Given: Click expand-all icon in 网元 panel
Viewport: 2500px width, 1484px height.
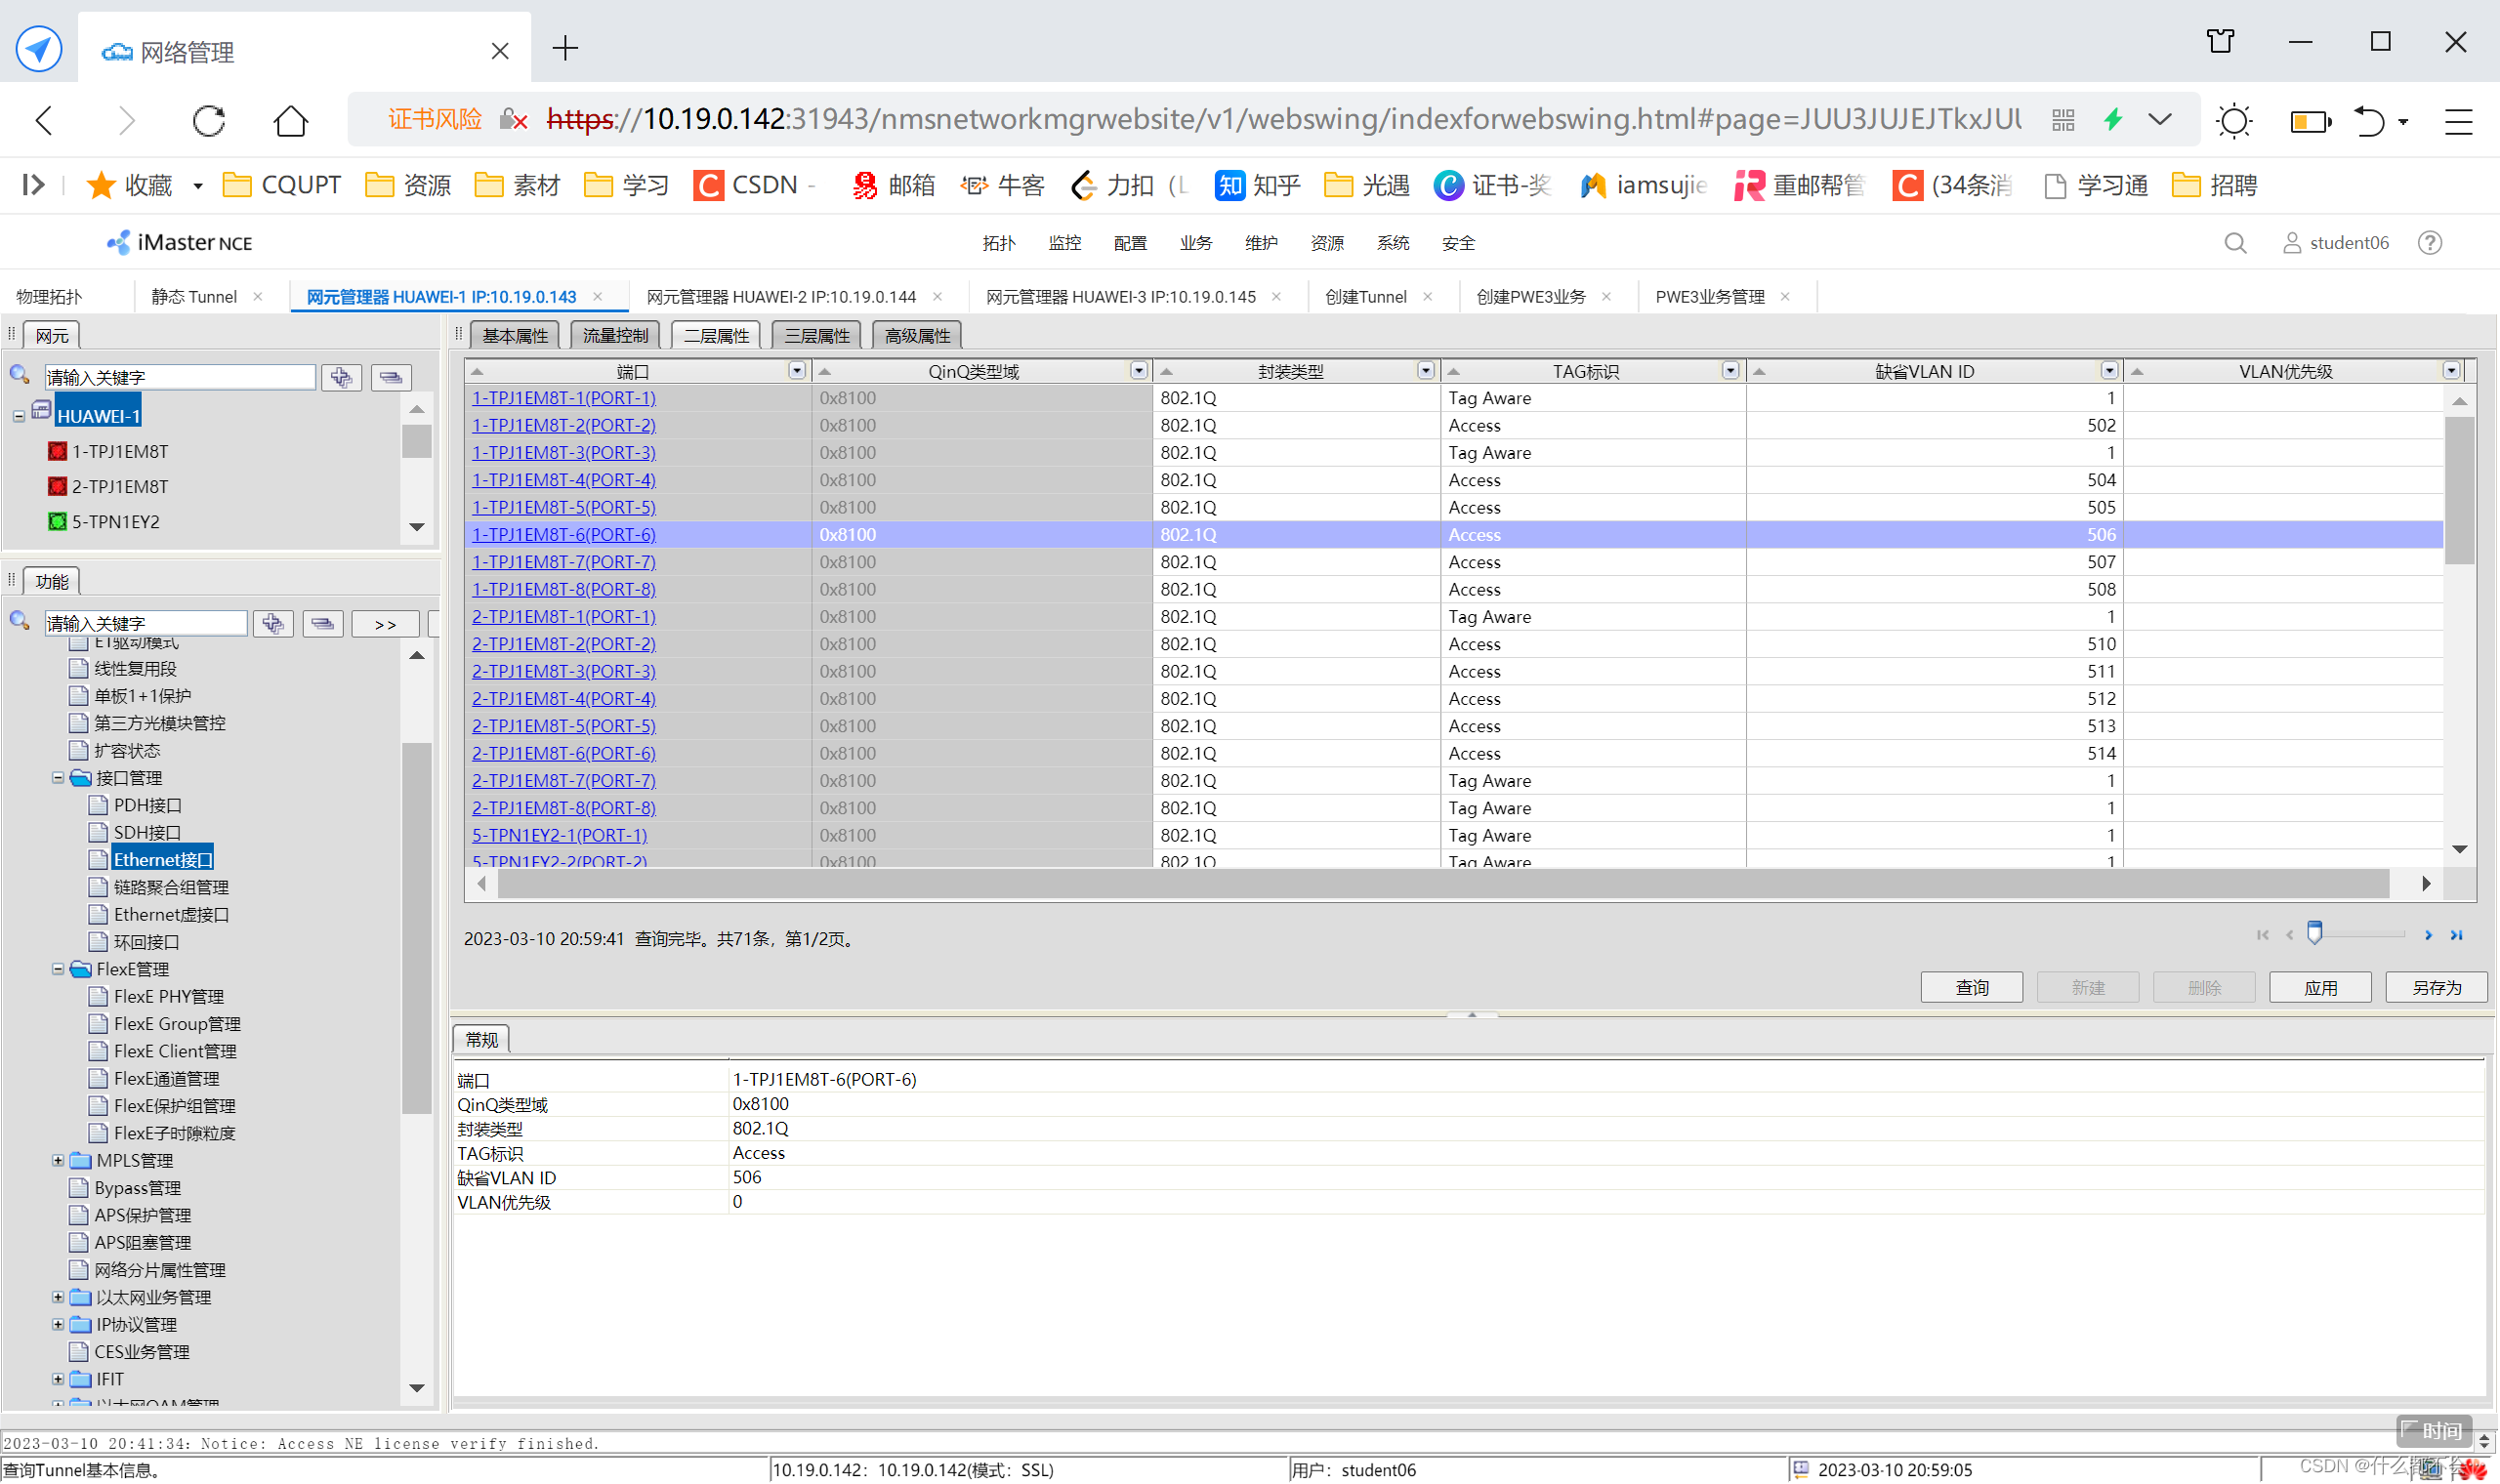Looking at the screenshot, I should pos(341,377).
